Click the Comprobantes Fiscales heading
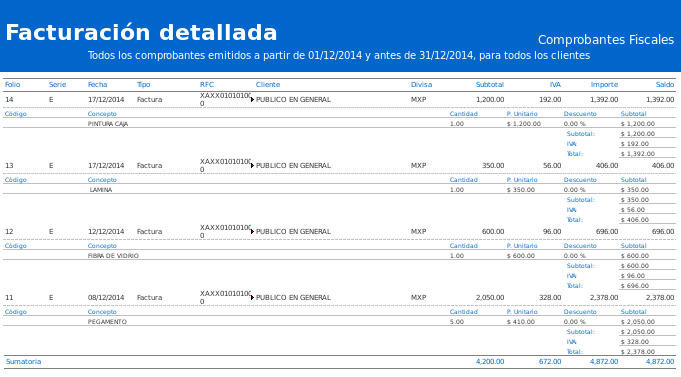Viewport: 681px width, 377px height. [x=606, y=40]
